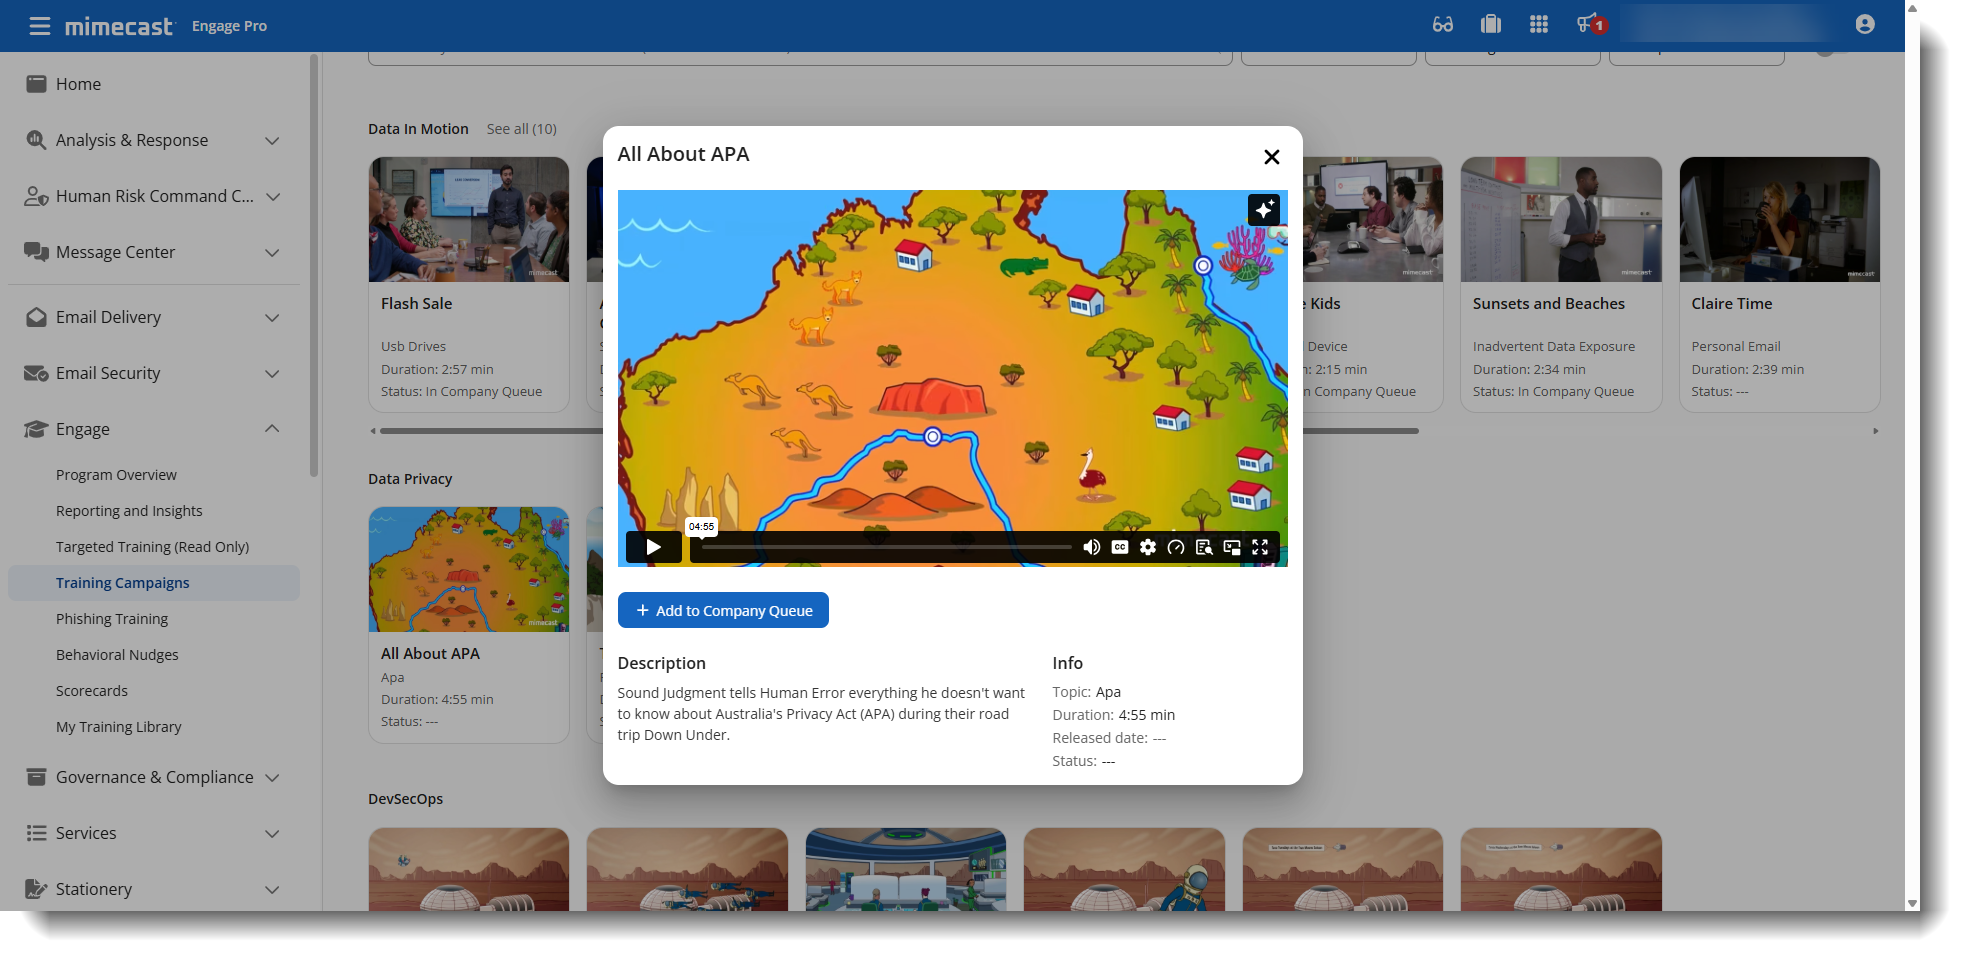The width and height of the screenshot is (1970, 961).
Task: Click the Human Risk Command Center icon
Action: pyautogui.click(x=36, y=196)
